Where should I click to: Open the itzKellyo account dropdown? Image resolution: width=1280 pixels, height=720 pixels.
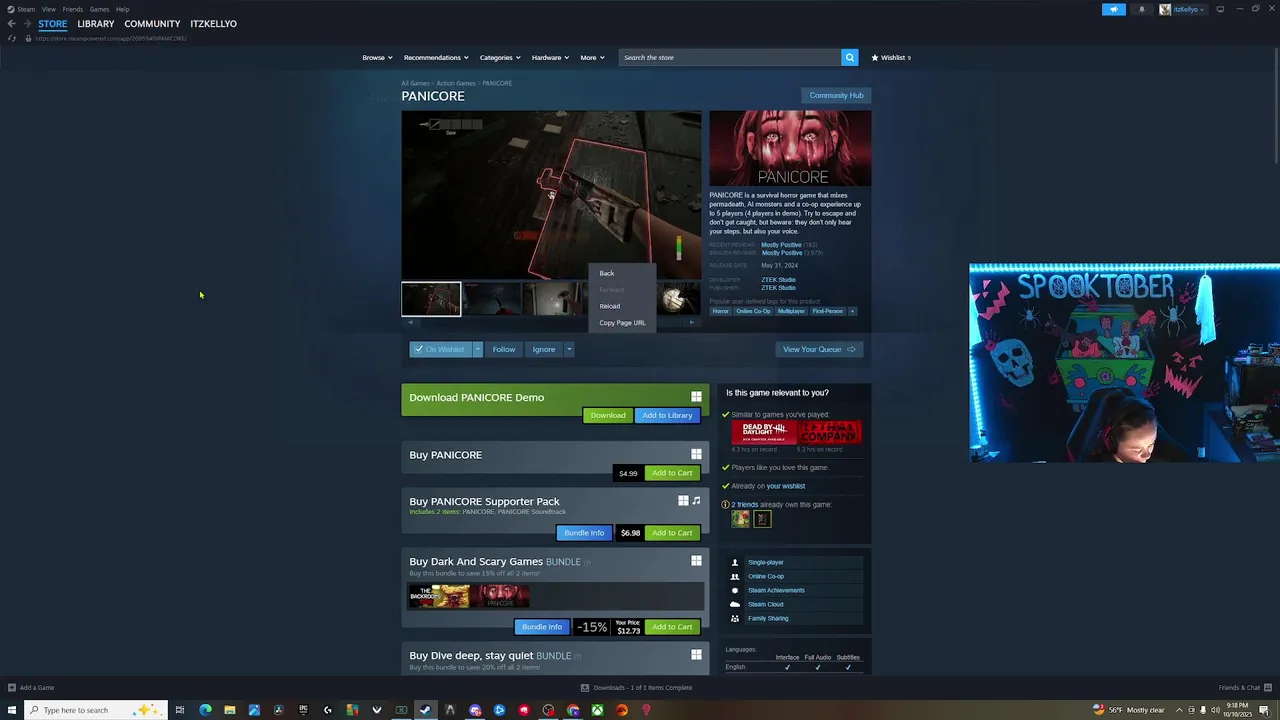click(1183, 9)
